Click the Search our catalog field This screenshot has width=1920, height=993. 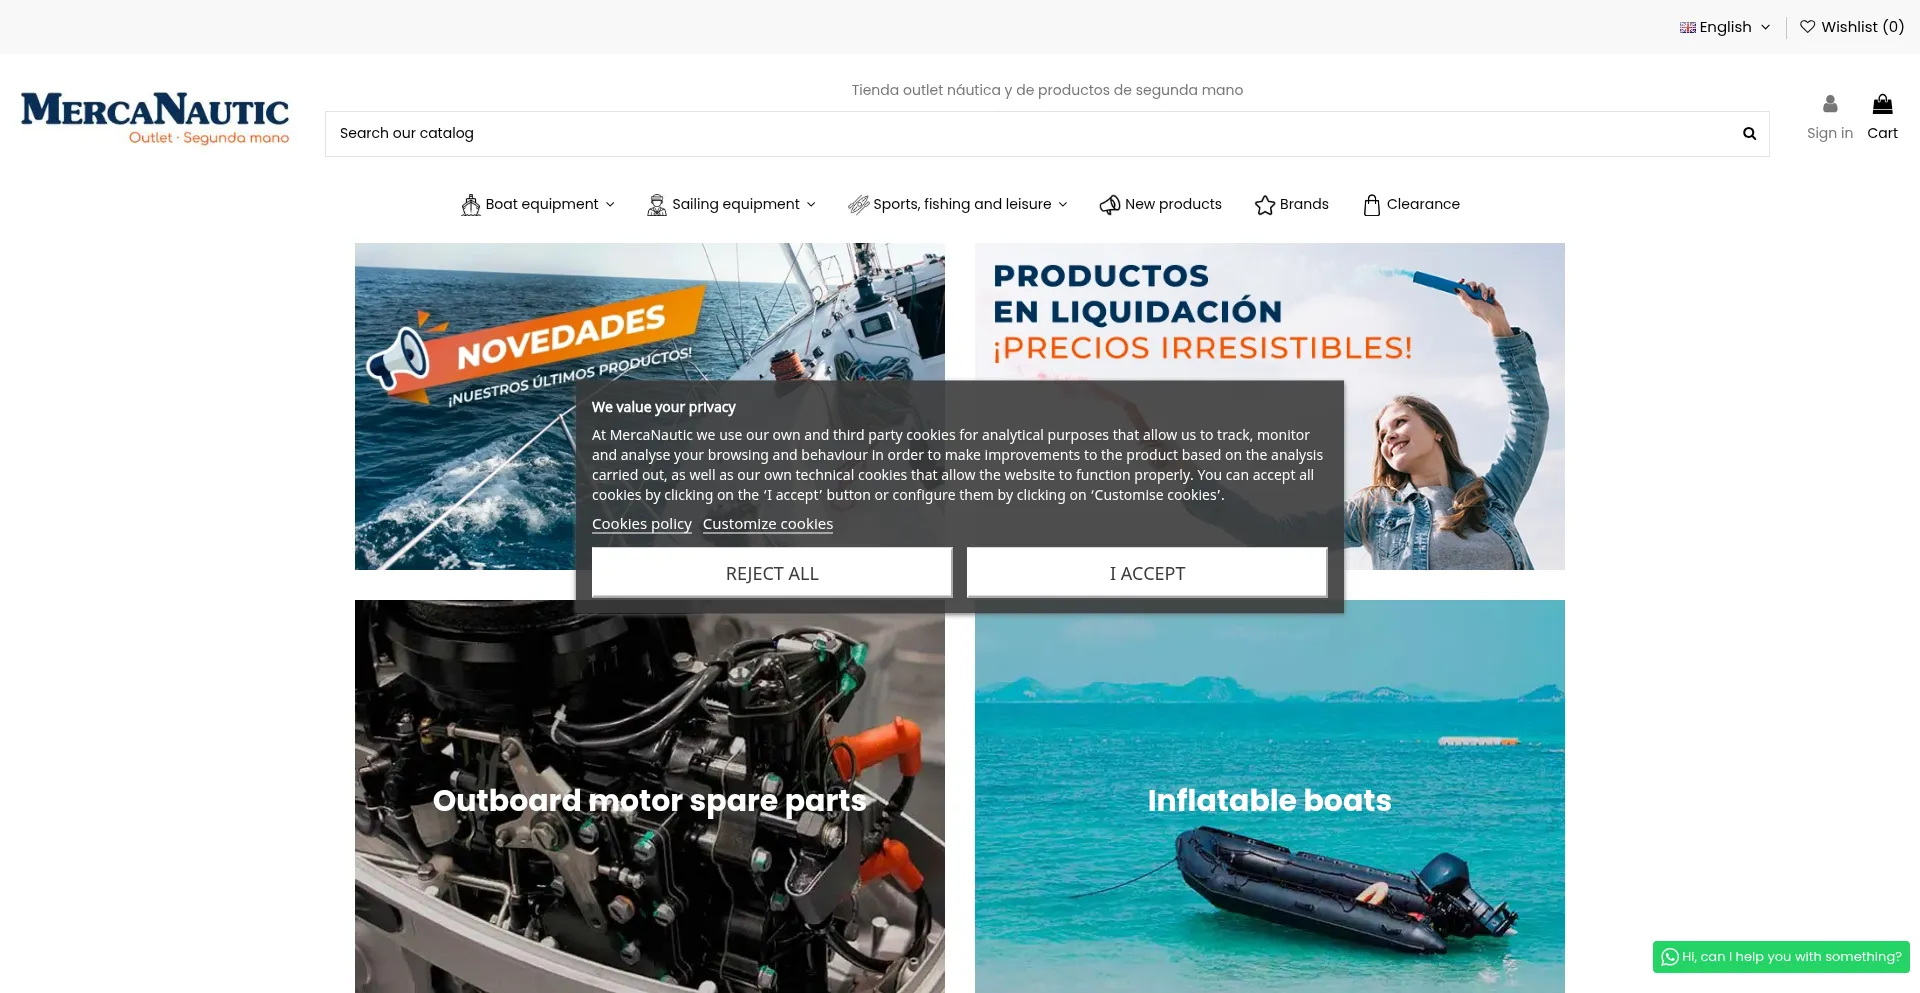pyautogui.click(x=1030, y=134)
